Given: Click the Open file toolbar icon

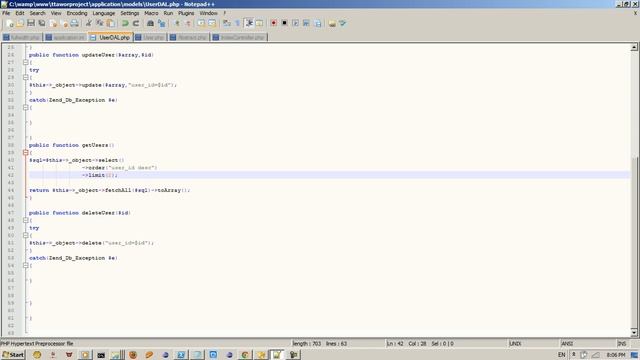Looking at the screenshot, I should pos(20,23).
